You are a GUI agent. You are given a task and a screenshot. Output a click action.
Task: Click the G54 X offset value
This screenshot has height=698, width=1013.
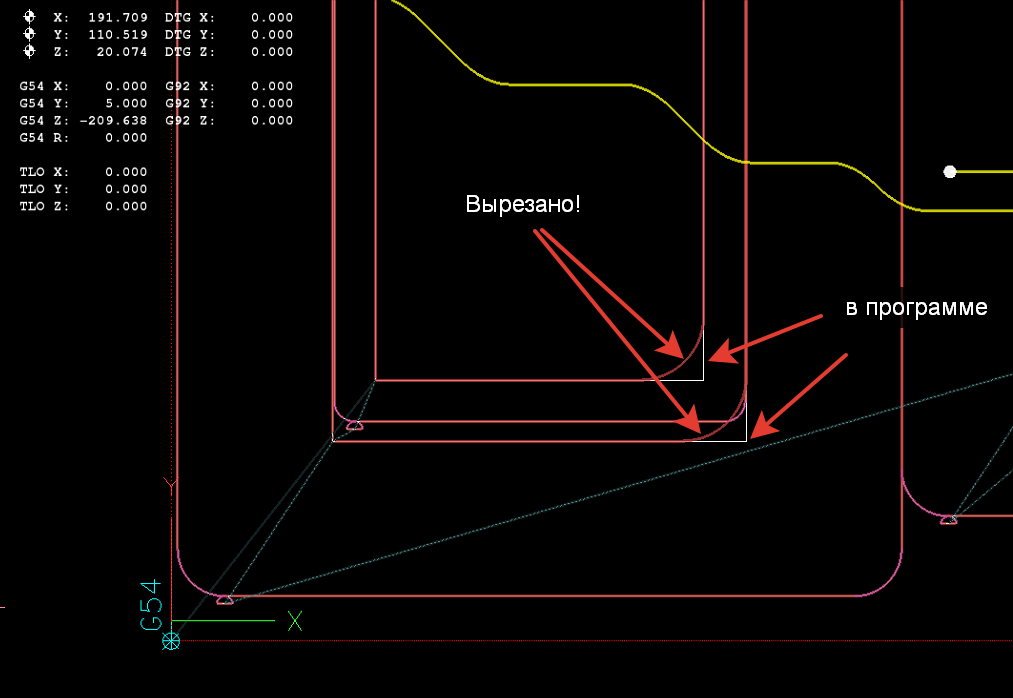tap(126, 86)
